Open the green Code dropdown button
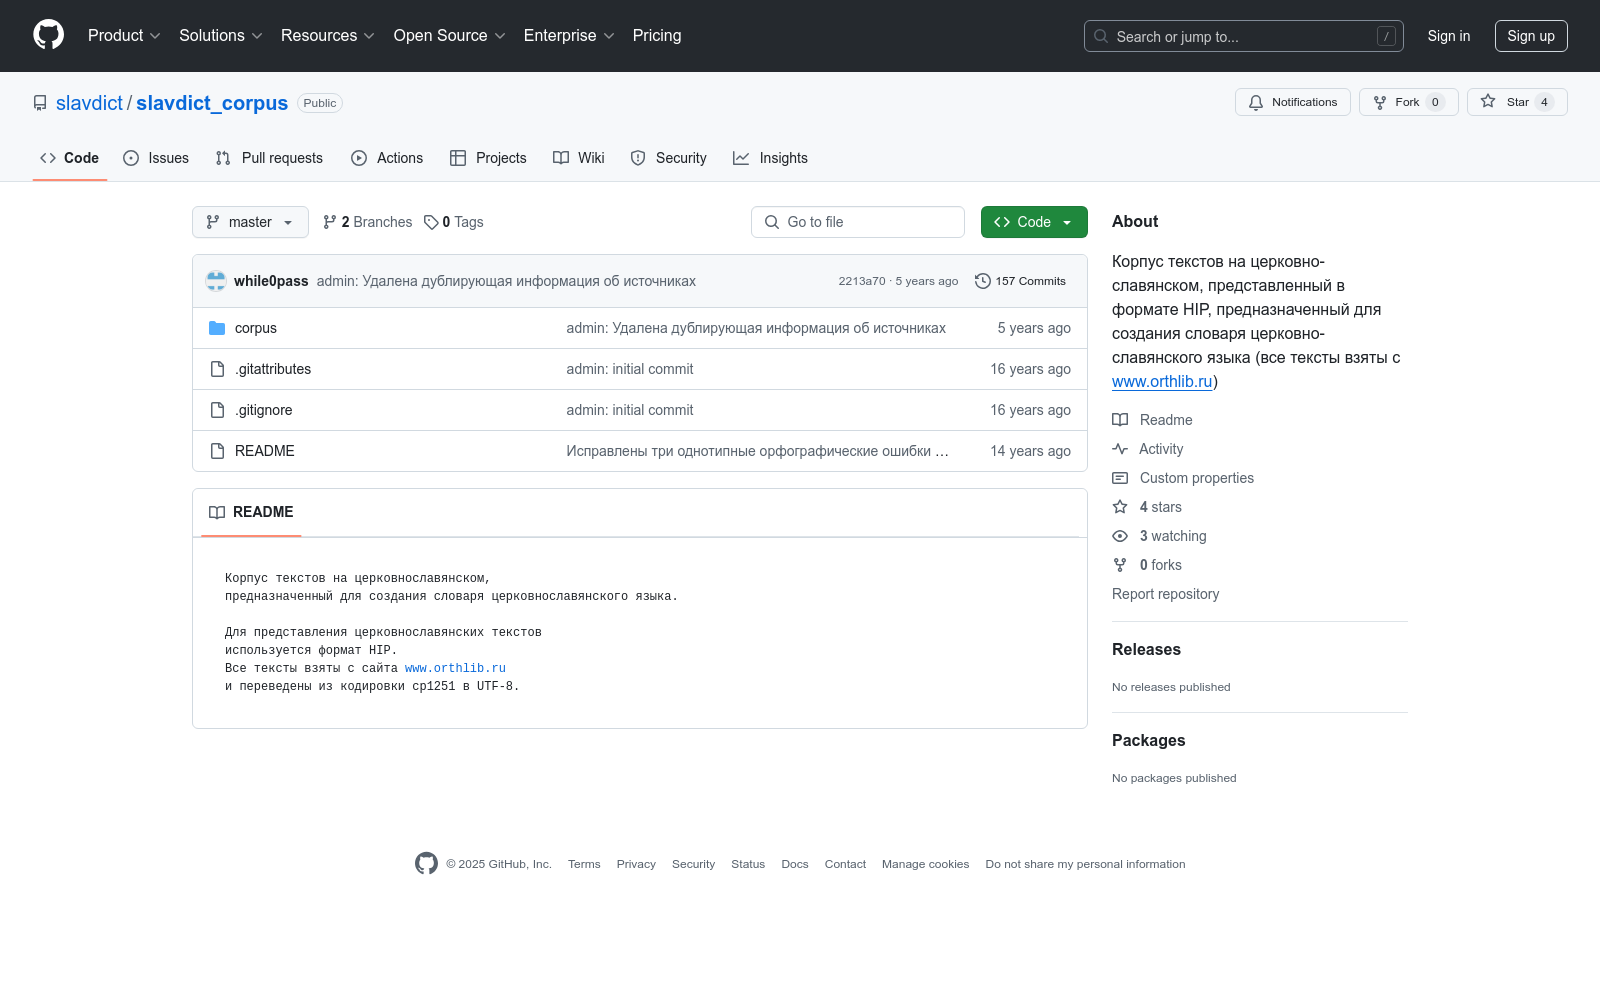Image resolution: width=1600 pixels, height=1000 pixels. click(1034, 222)
